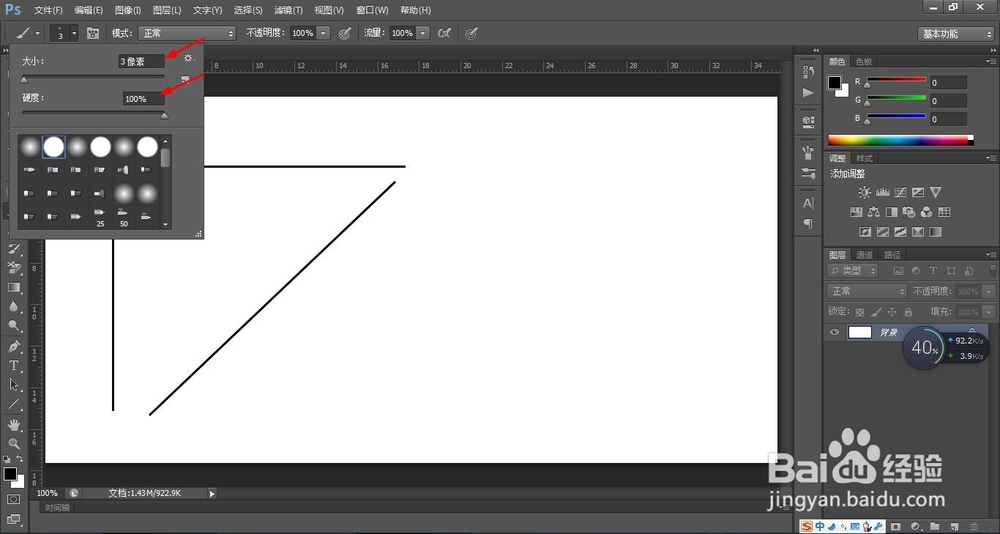Click the color spectrum ramp bar

pos(901,140)
